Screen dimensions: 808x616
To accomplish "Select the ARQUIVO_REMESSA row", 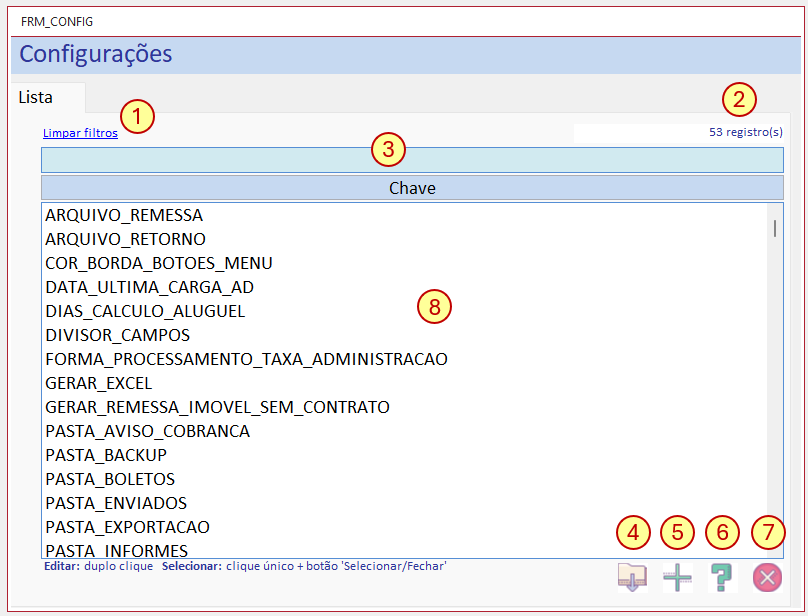I will pyautogui.click(x=405, y=215).
